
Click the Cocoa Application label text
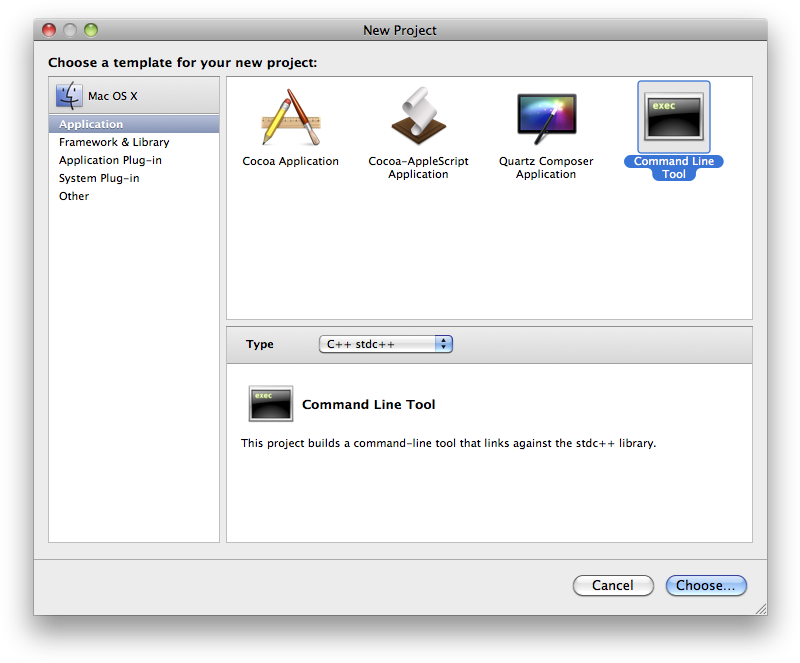pyautogui.click(x=290, y=161)
